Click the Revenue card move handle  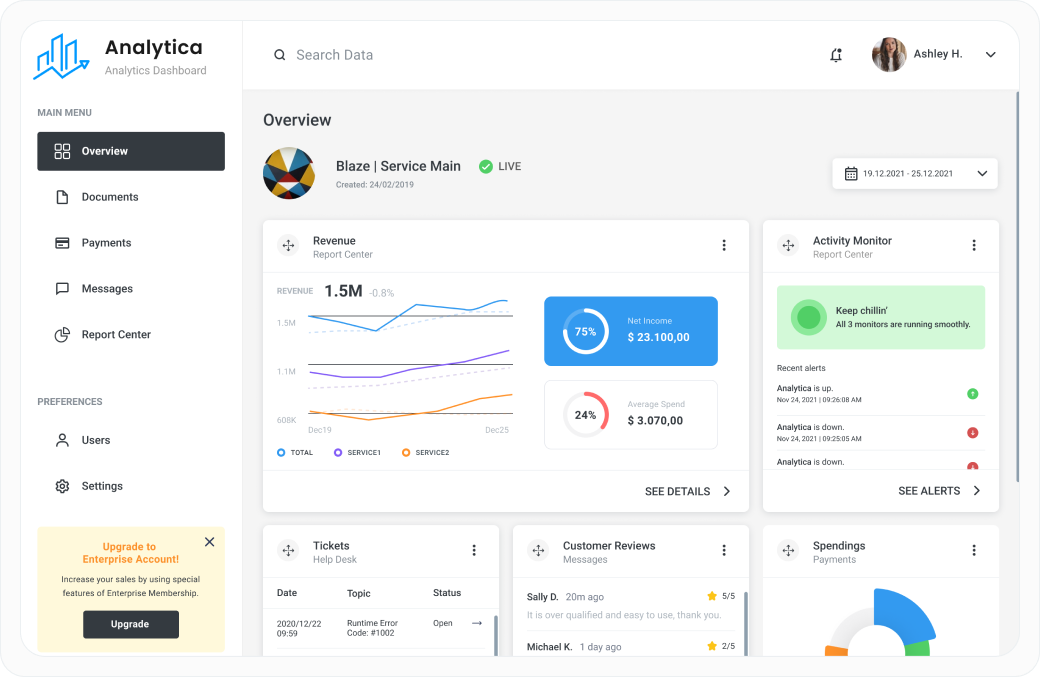point(289,245)
